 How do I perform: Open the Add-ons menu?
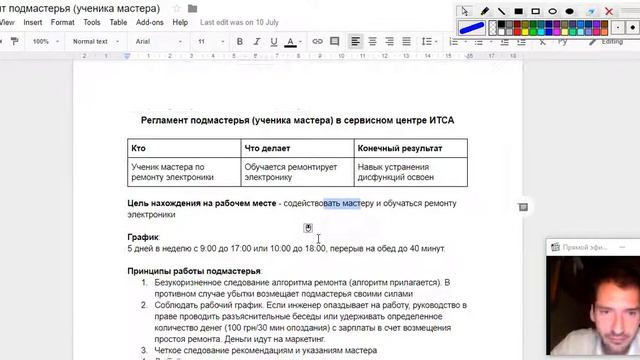(150, 22)
